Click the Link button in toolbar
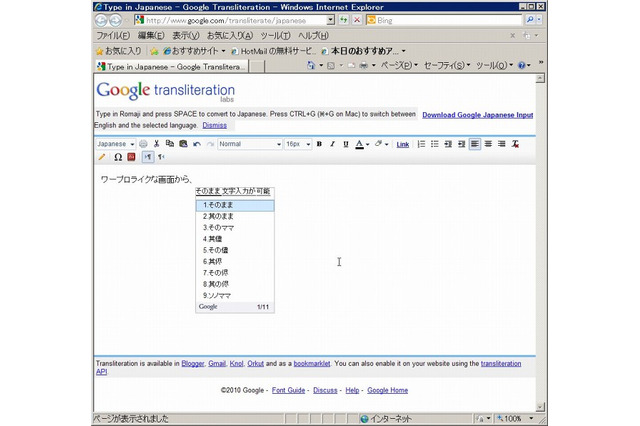Screen dimensions: 640x426 click(402, 144)
